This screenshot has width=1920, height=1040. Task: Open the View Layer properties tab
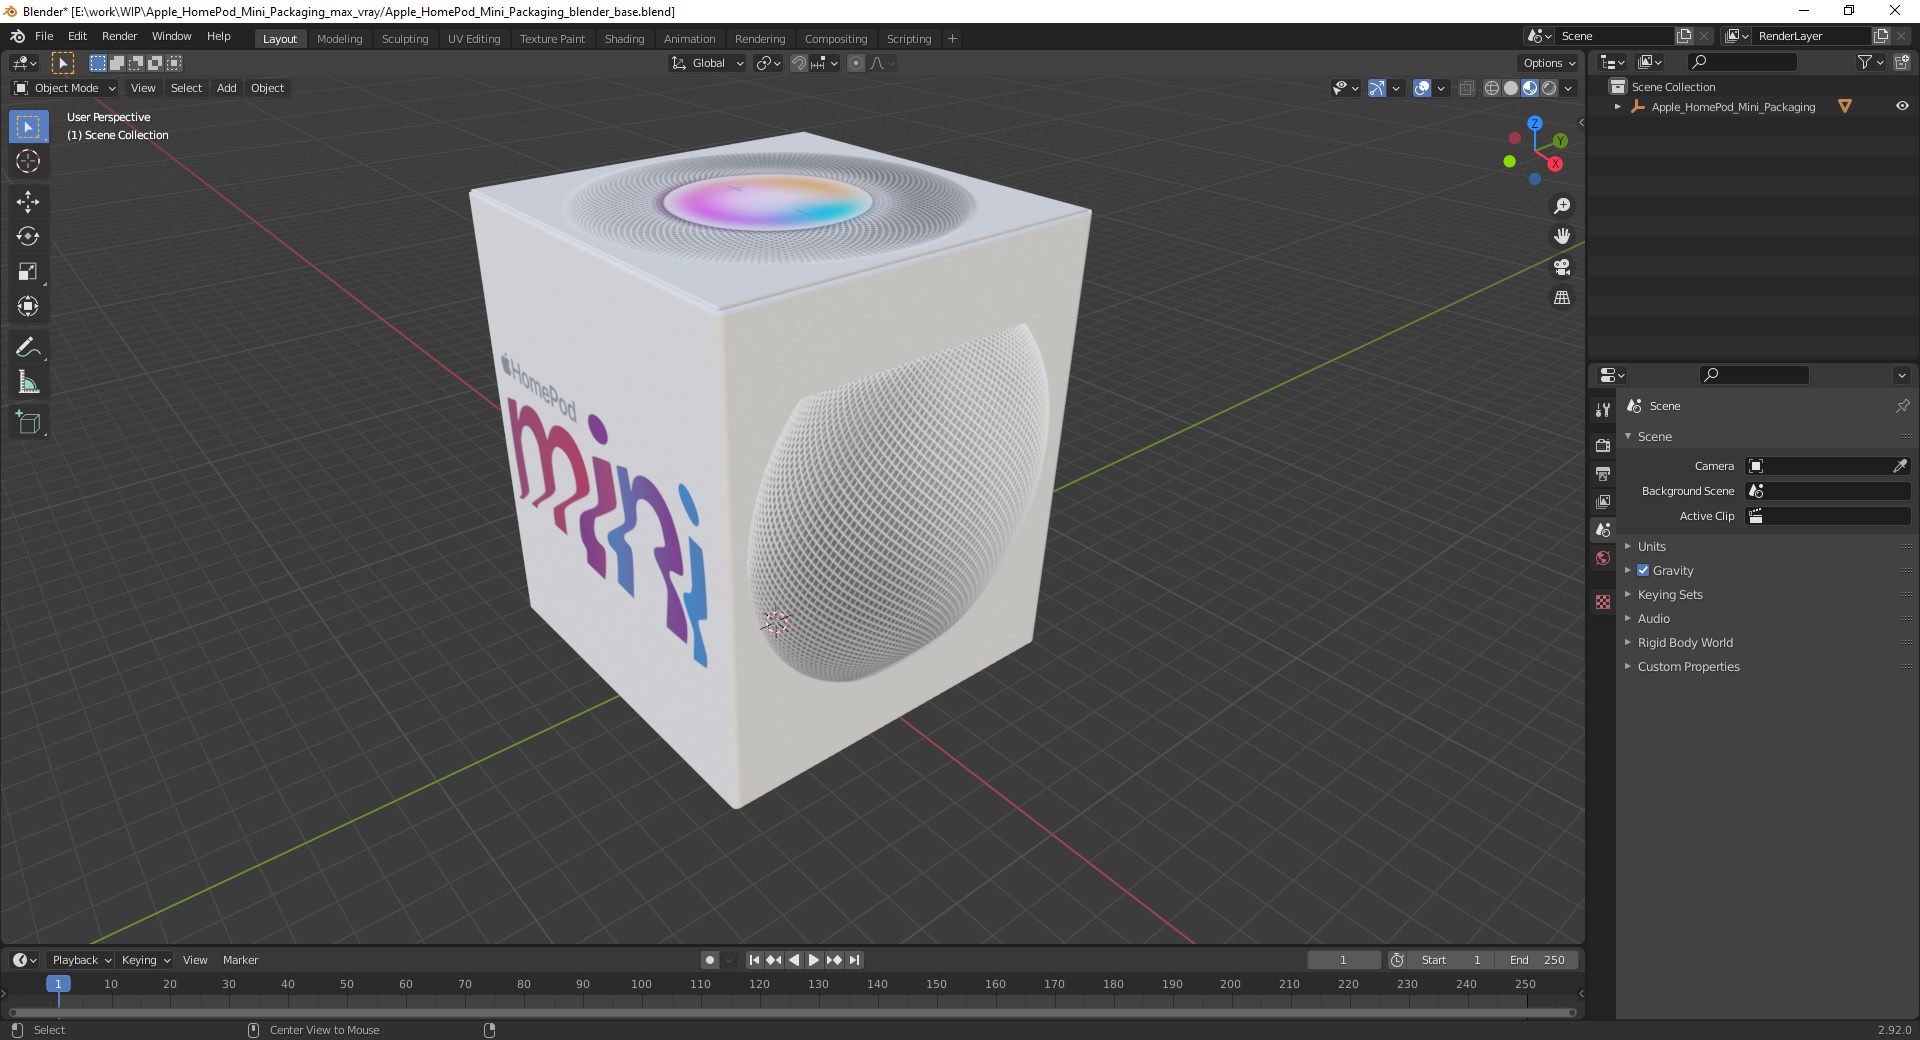click(x=1603, y=501)
